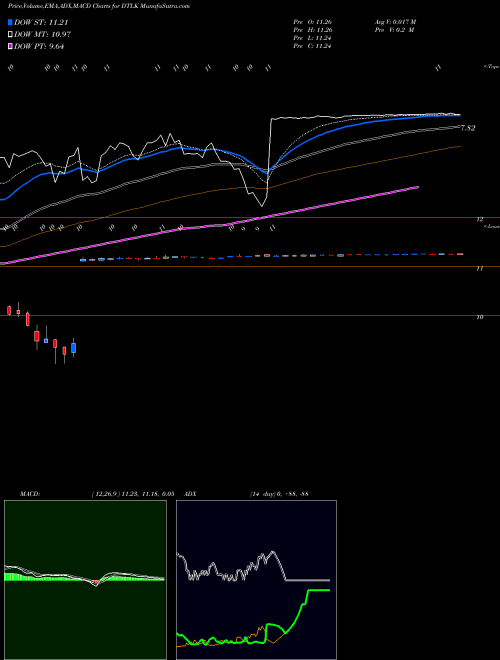Click the 7.82 line-end label
Image resolution: width=500 pixels, height=660 pixels.
pyautogui.click(x=468, y=128)
